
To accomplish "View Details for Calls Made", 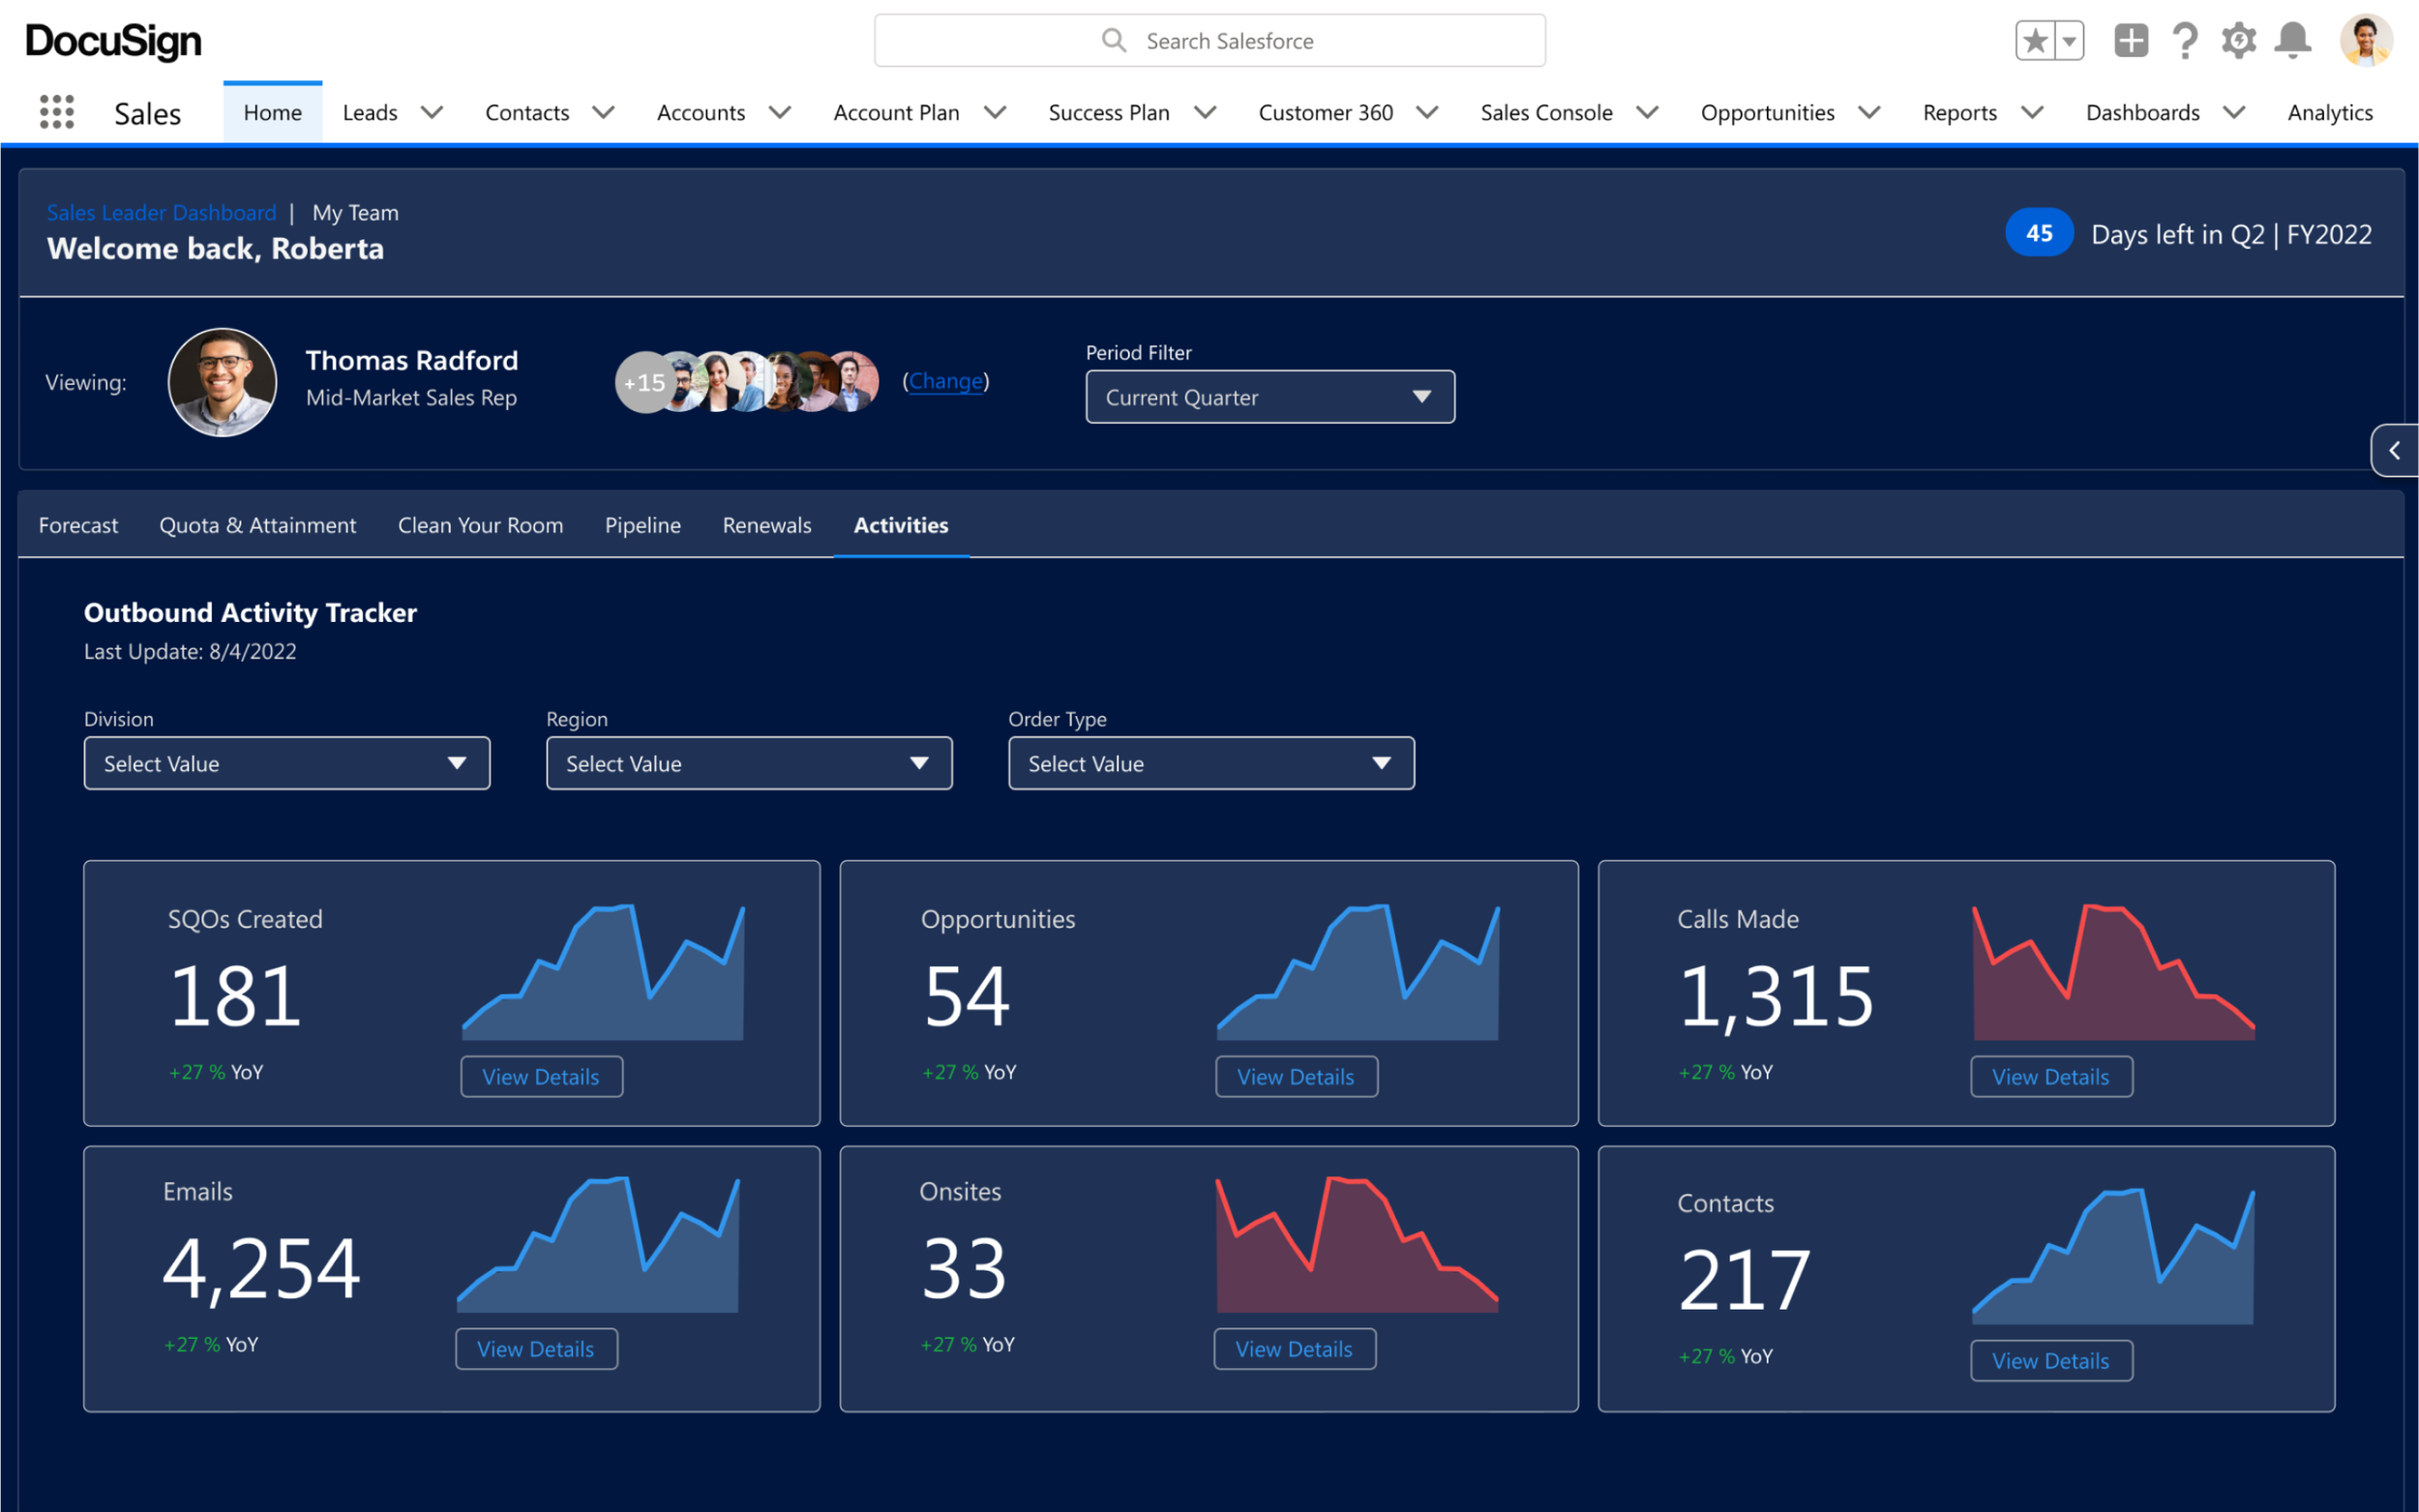I will (x=2050, y=1077).
